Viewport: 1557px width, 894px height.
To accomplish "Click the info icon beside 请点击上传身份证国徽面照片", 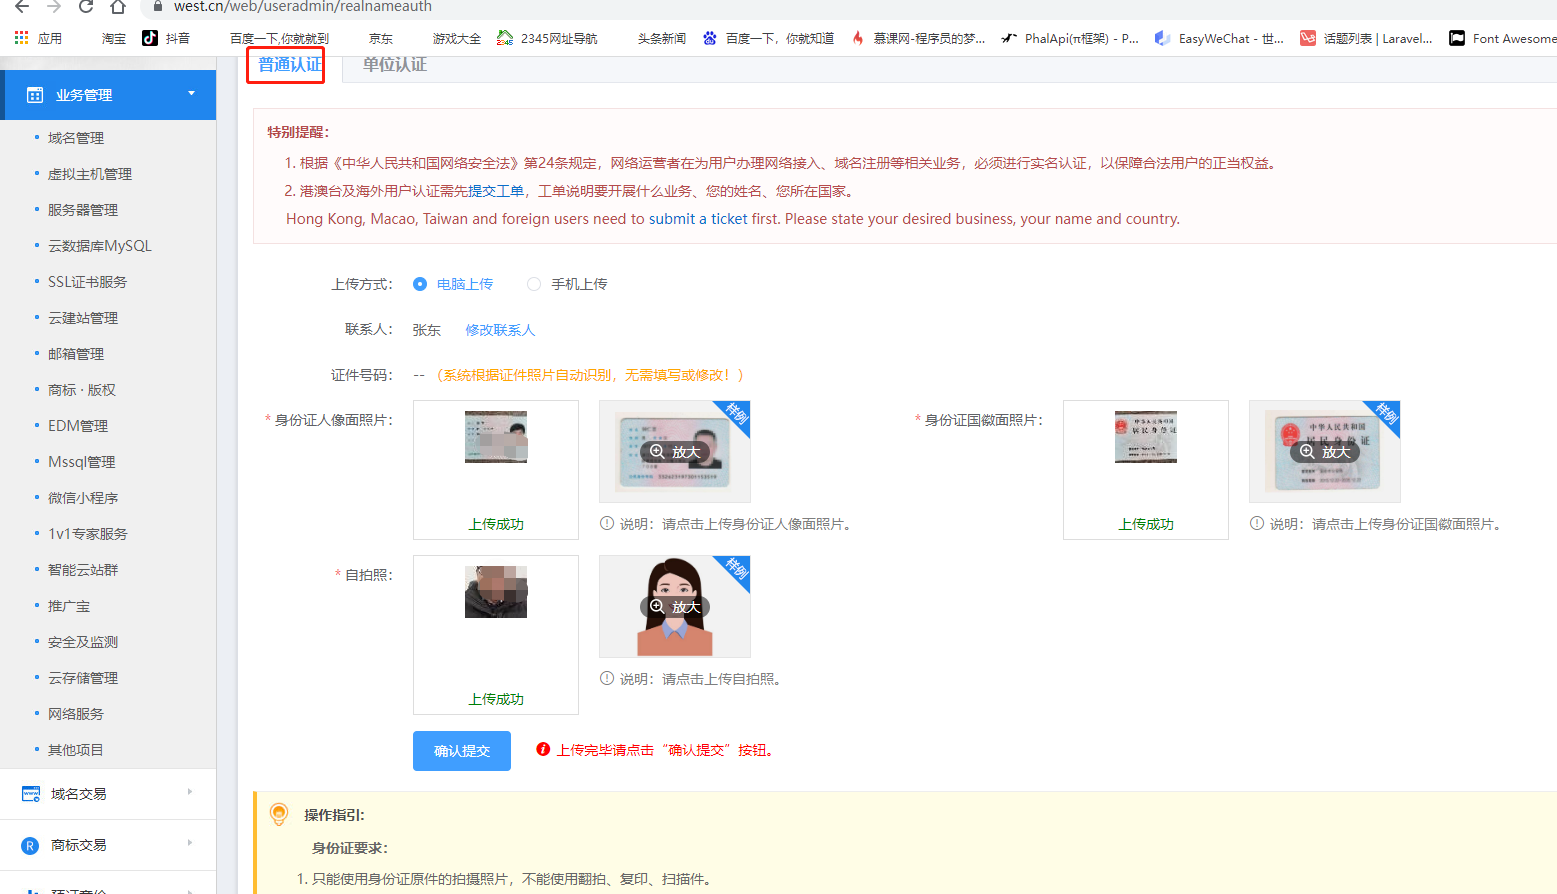I will 1257,523.
